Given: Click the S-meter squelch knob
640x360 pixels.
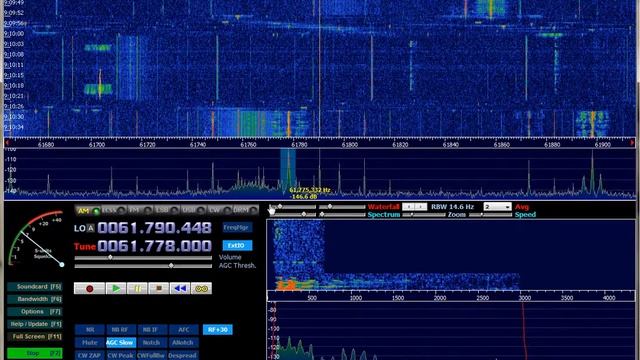Looking at the screenshot, I should [x=62, y=264].
